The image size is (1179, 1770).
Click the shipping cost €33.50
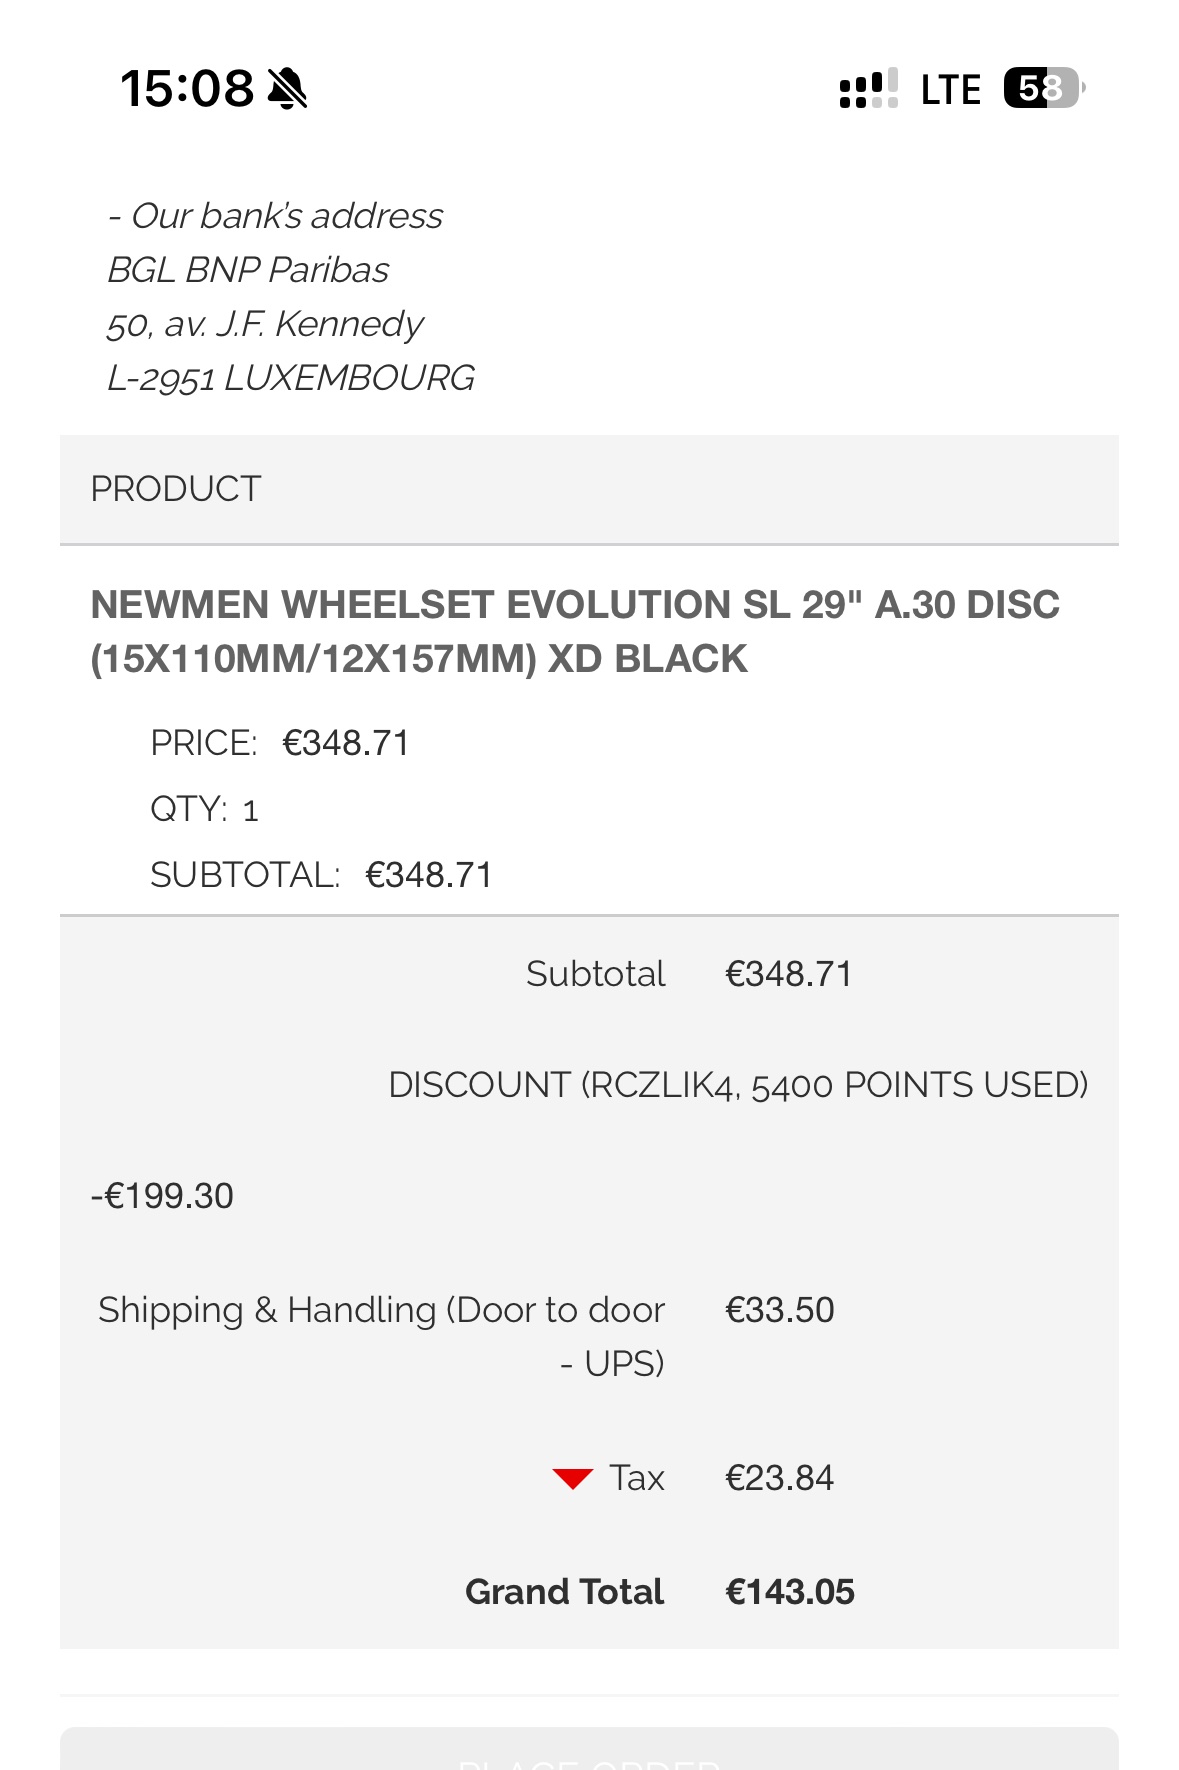(779, 1310)
